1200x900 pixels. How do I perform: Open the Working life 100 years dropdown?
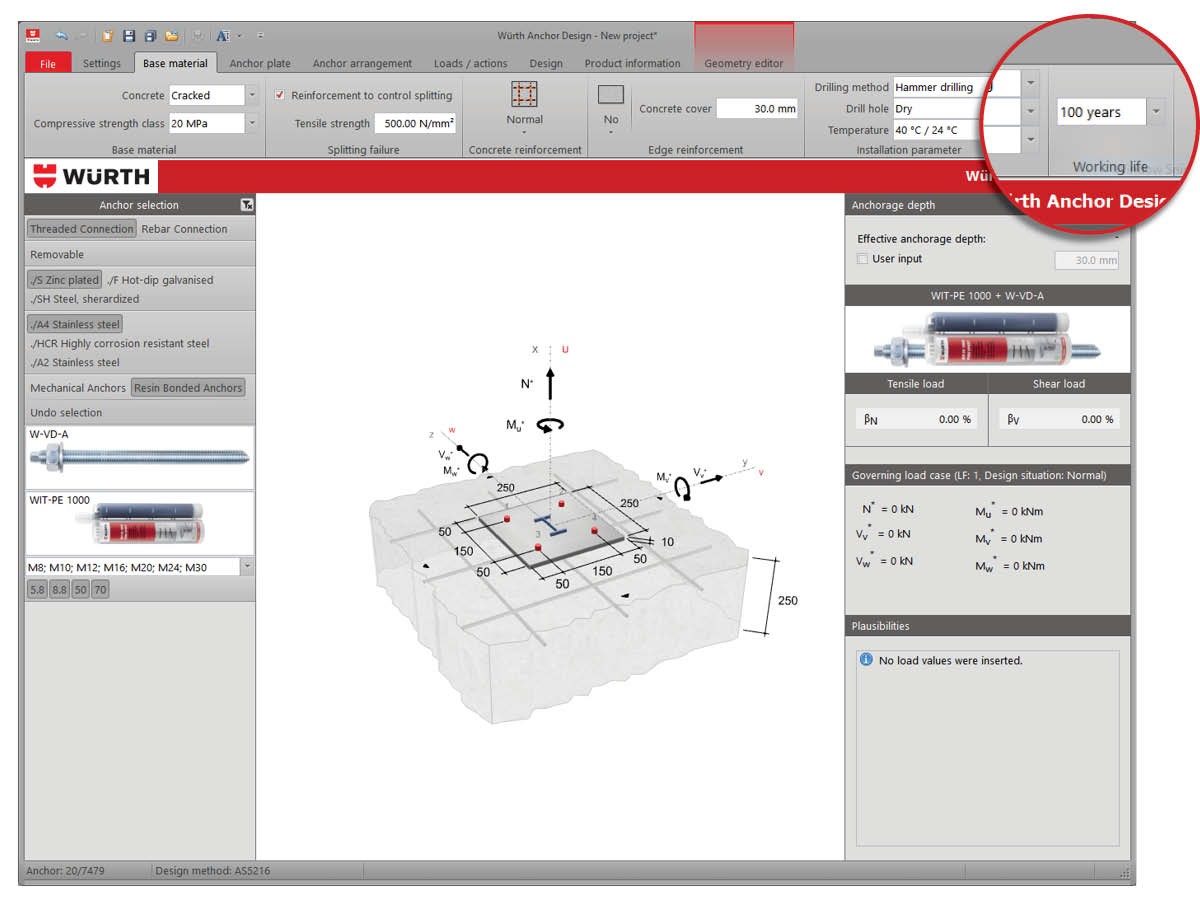pyautogui.click(x=1157, y=112)
